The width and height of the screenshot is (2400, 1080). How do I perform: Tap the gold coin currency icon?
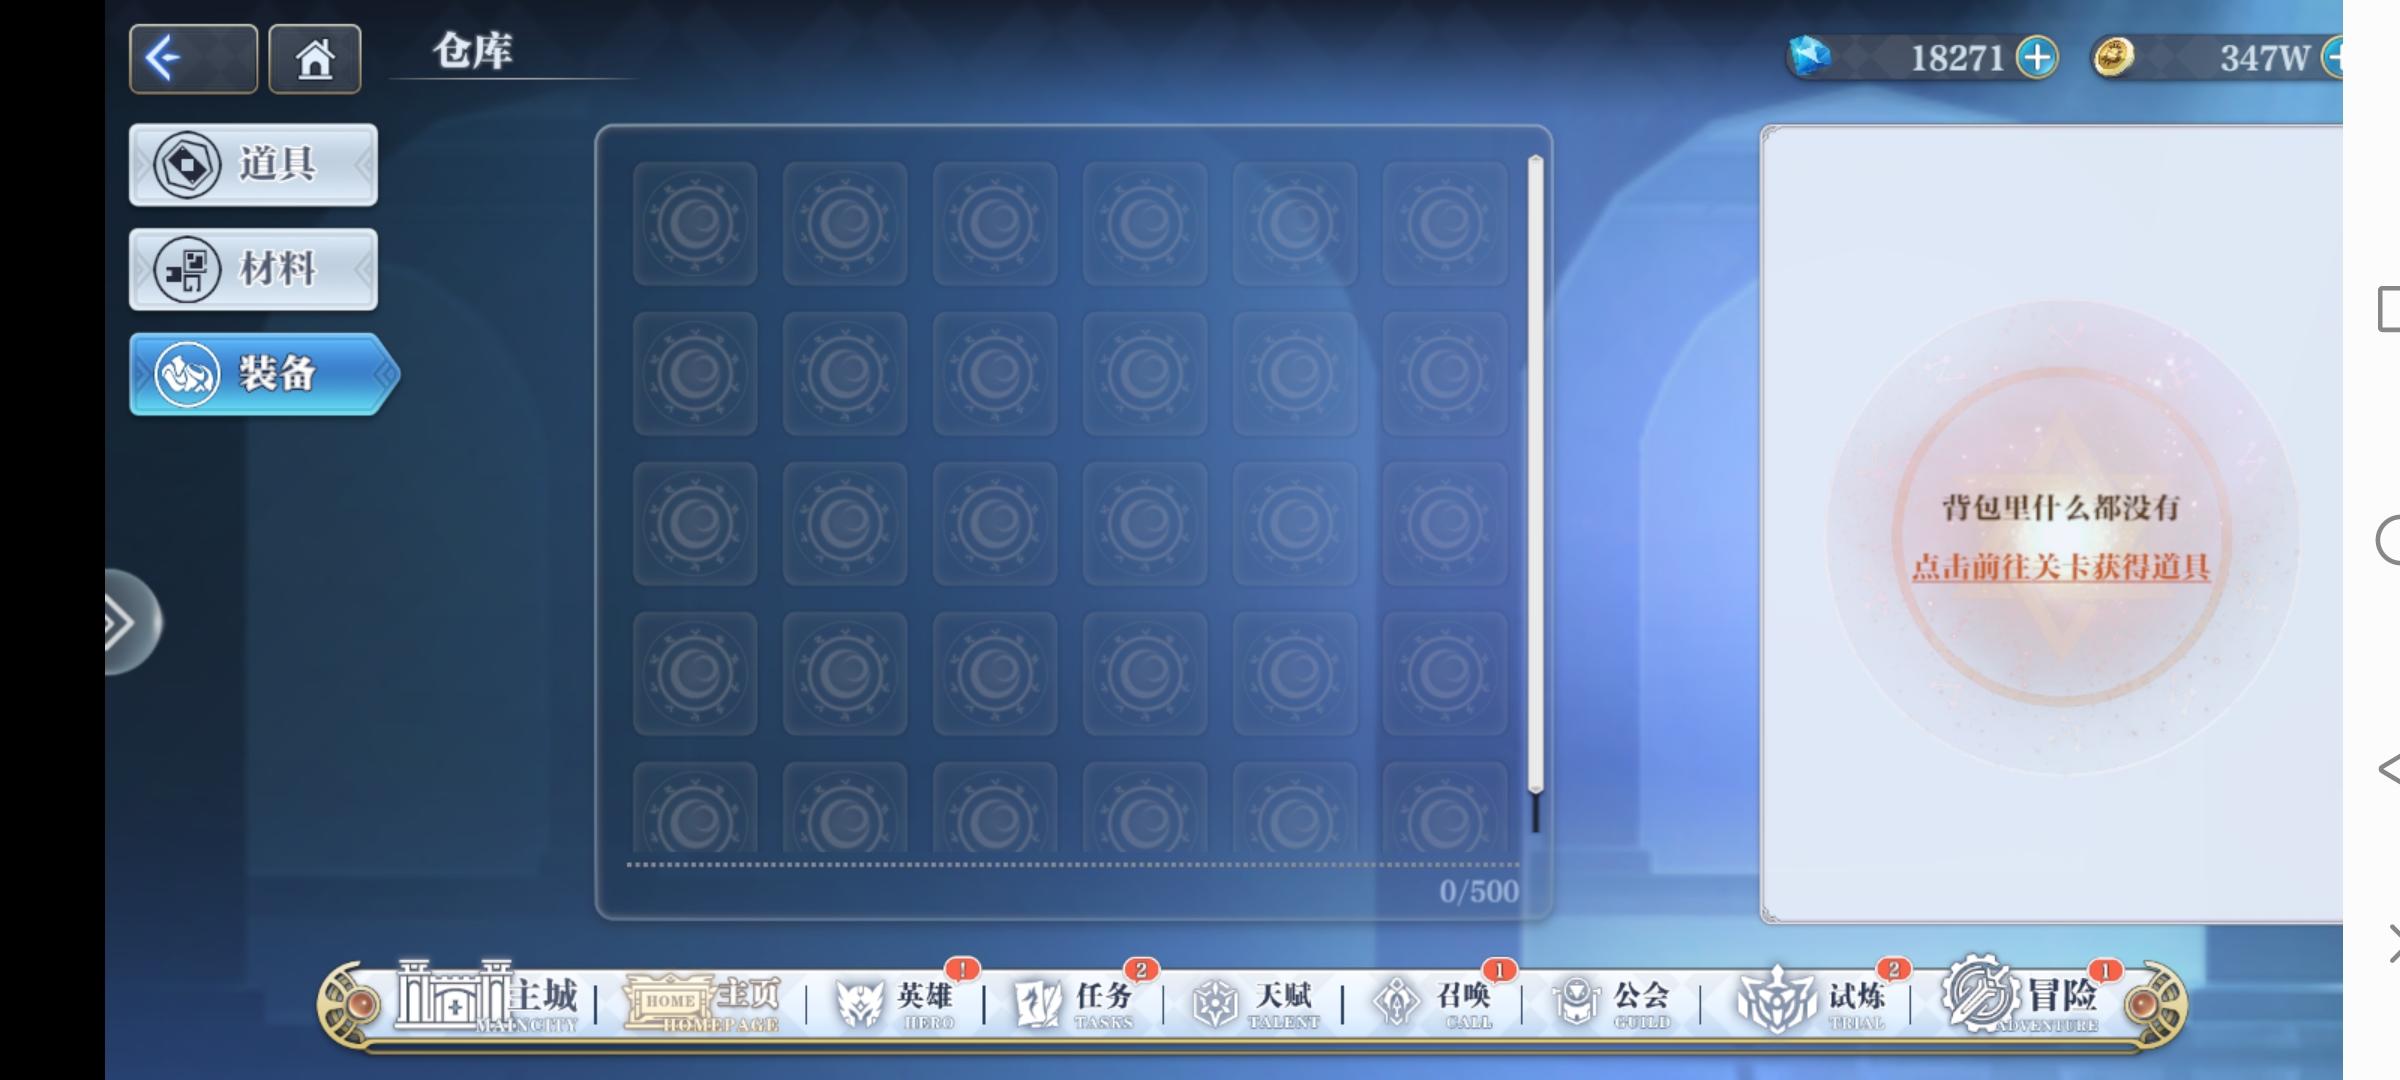(x=2113, y=57)
